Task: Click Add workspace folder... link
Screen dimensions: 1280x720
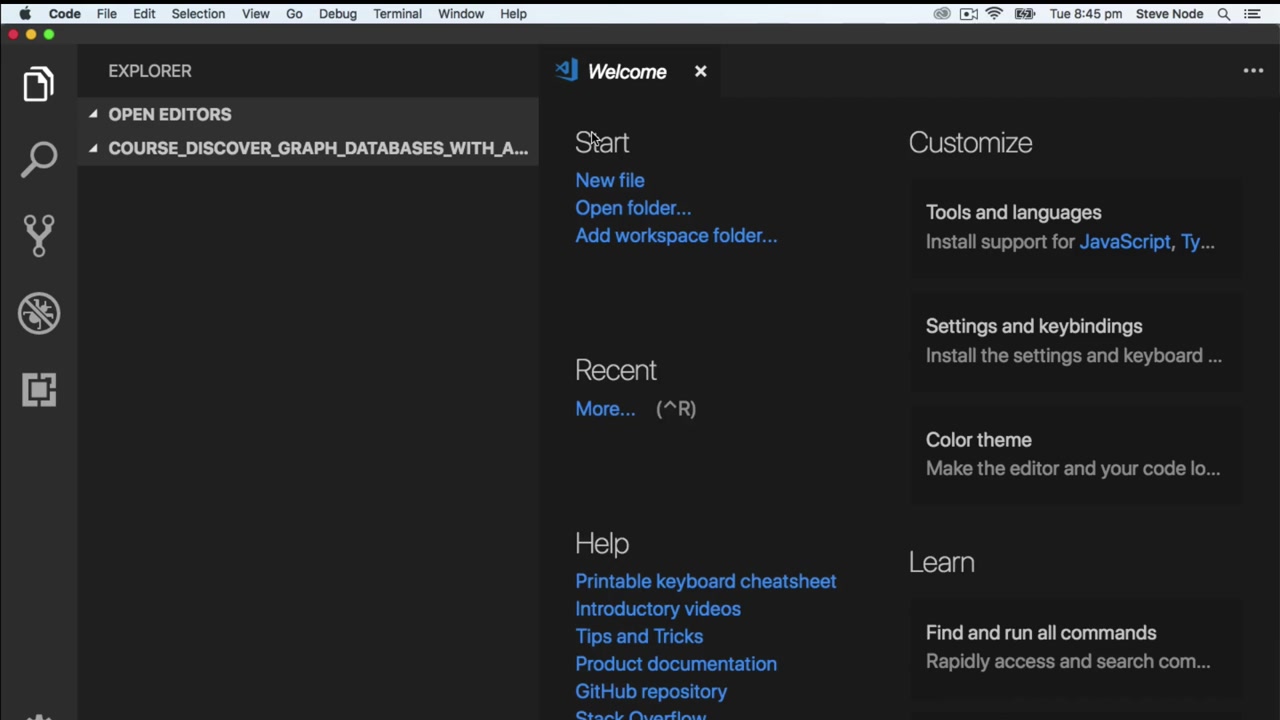Action: tap(676, 236)
